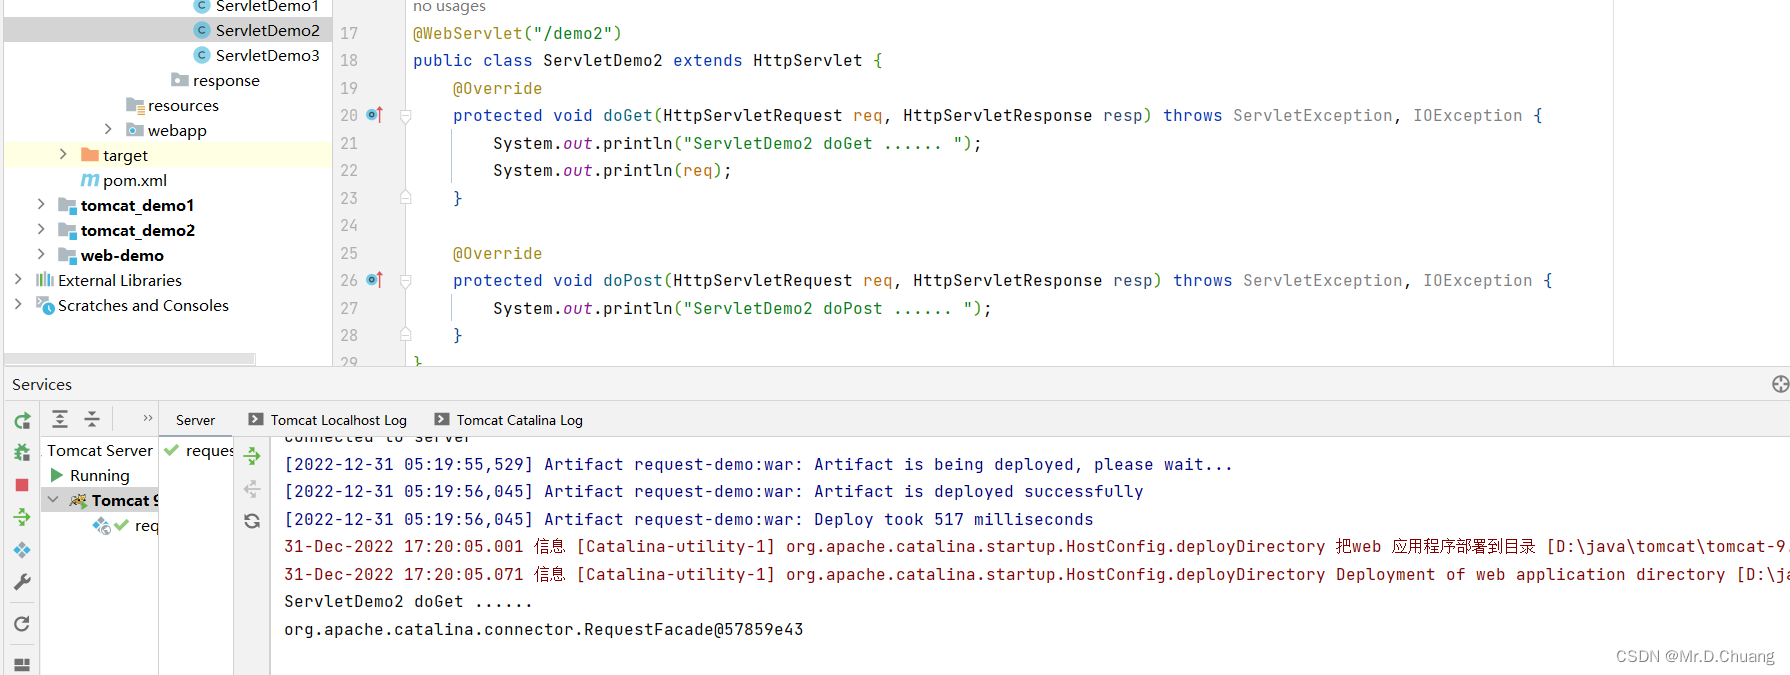This screenshot has width=1790, height=675.
Task: Open the Tomcat Catalina Log tab
Action: pyautogui.click(x=519, y=420)
